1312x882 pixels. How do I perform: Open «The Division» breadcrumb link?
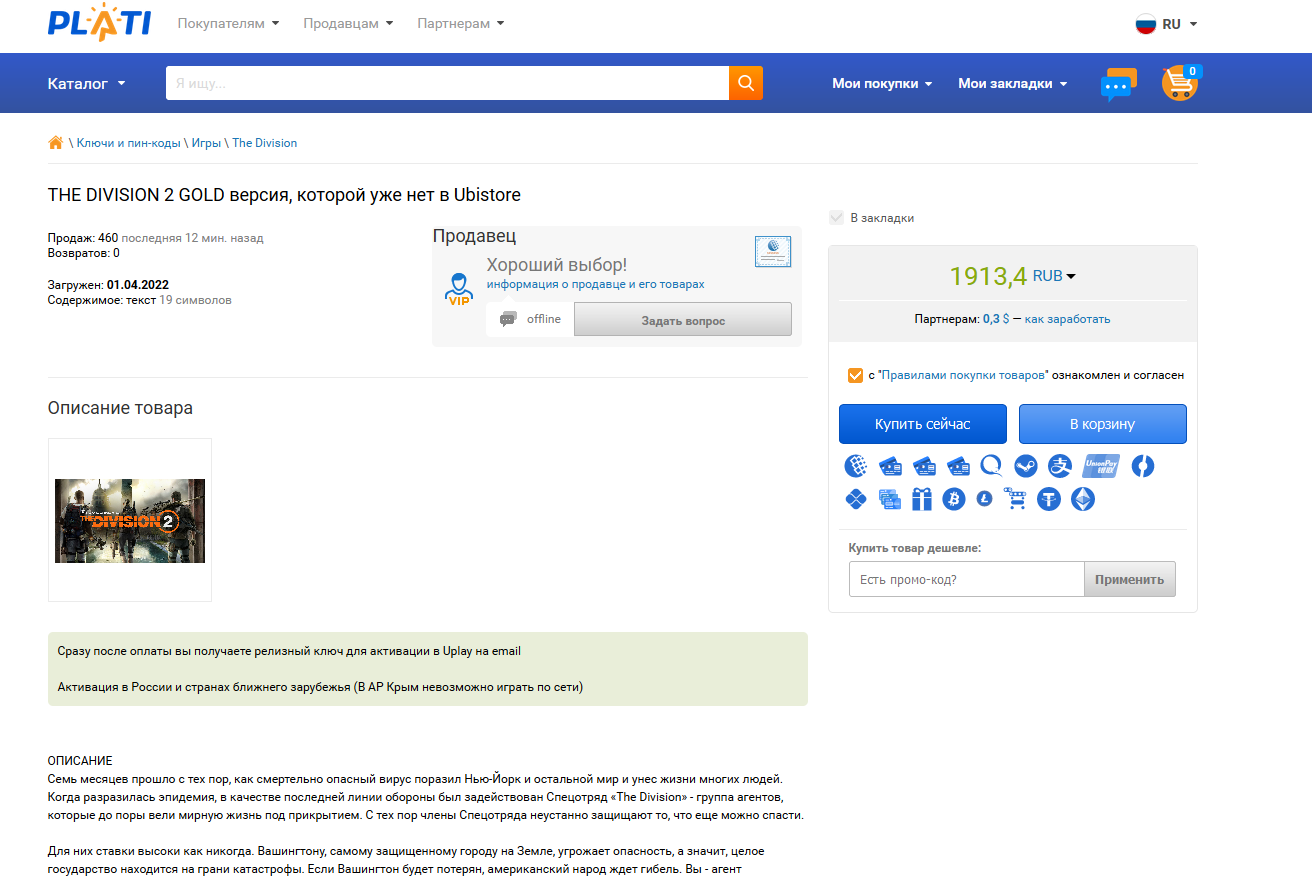265,143
